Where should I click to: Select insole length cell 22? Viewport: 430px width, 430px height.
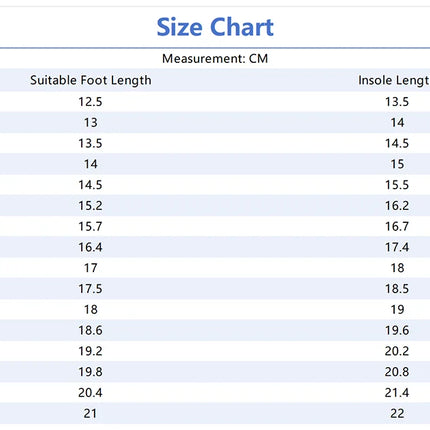coord(397,413)
